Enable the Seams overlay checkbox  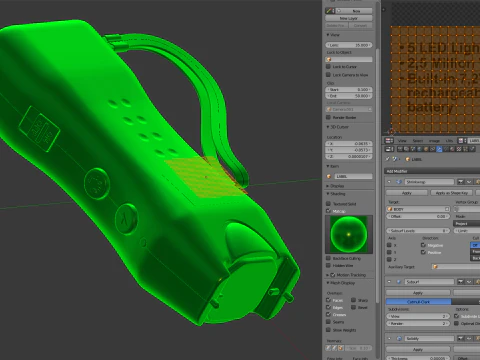[x=328, y=322]
